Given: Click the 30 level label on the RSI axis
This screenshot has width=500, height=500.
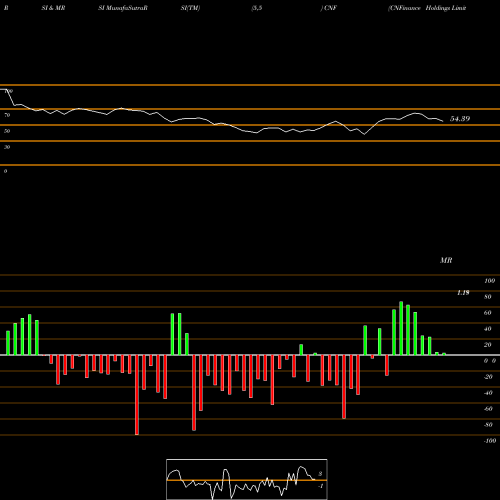Looking at the screenshot, I should click(x=7, y=147).
